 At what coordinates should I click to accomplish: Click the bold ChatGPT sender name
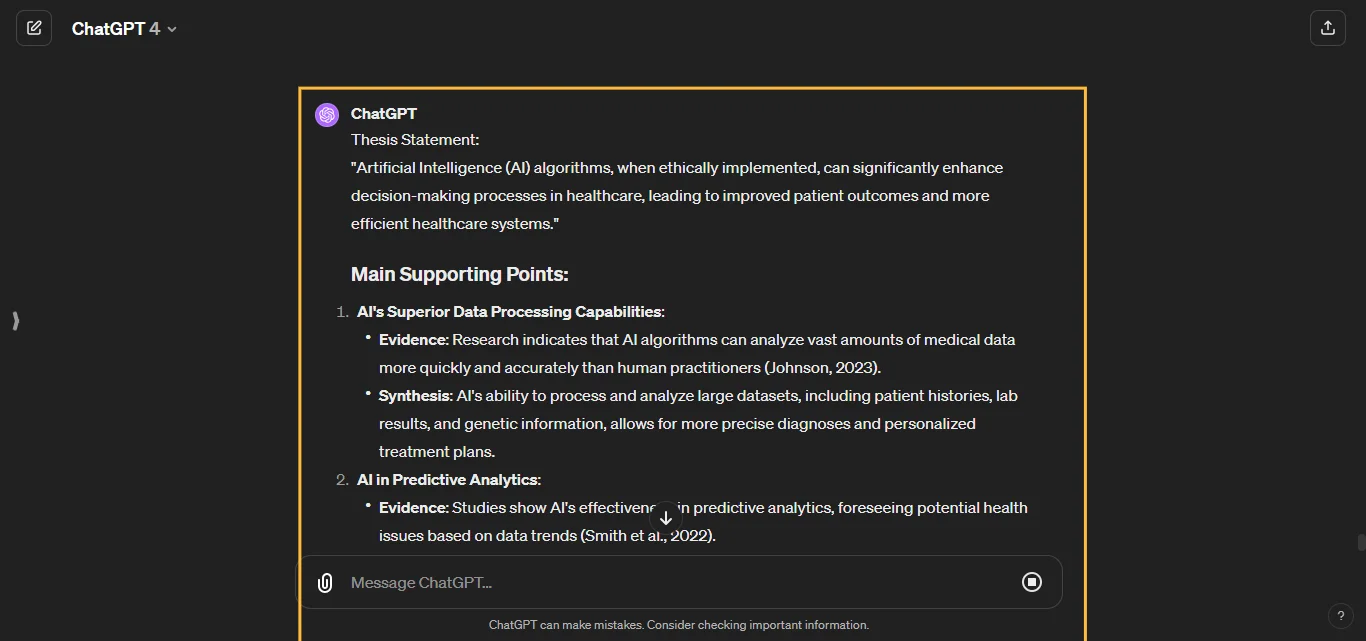(x=384, y=114)
